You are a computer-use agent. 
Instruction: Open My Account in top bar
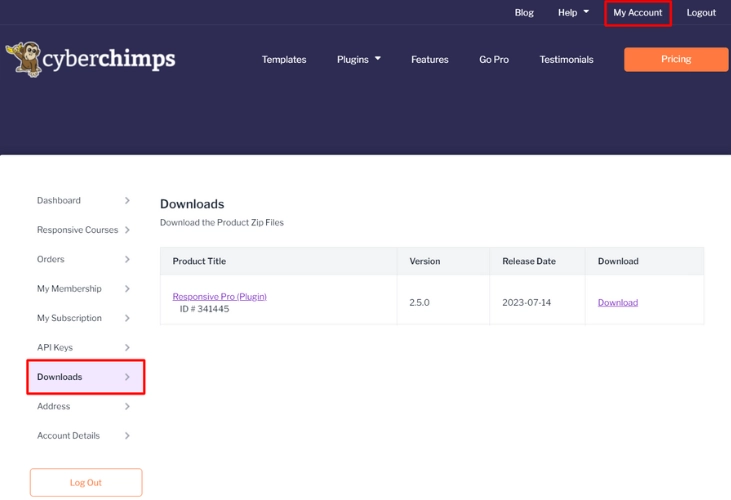pos(637,13)
